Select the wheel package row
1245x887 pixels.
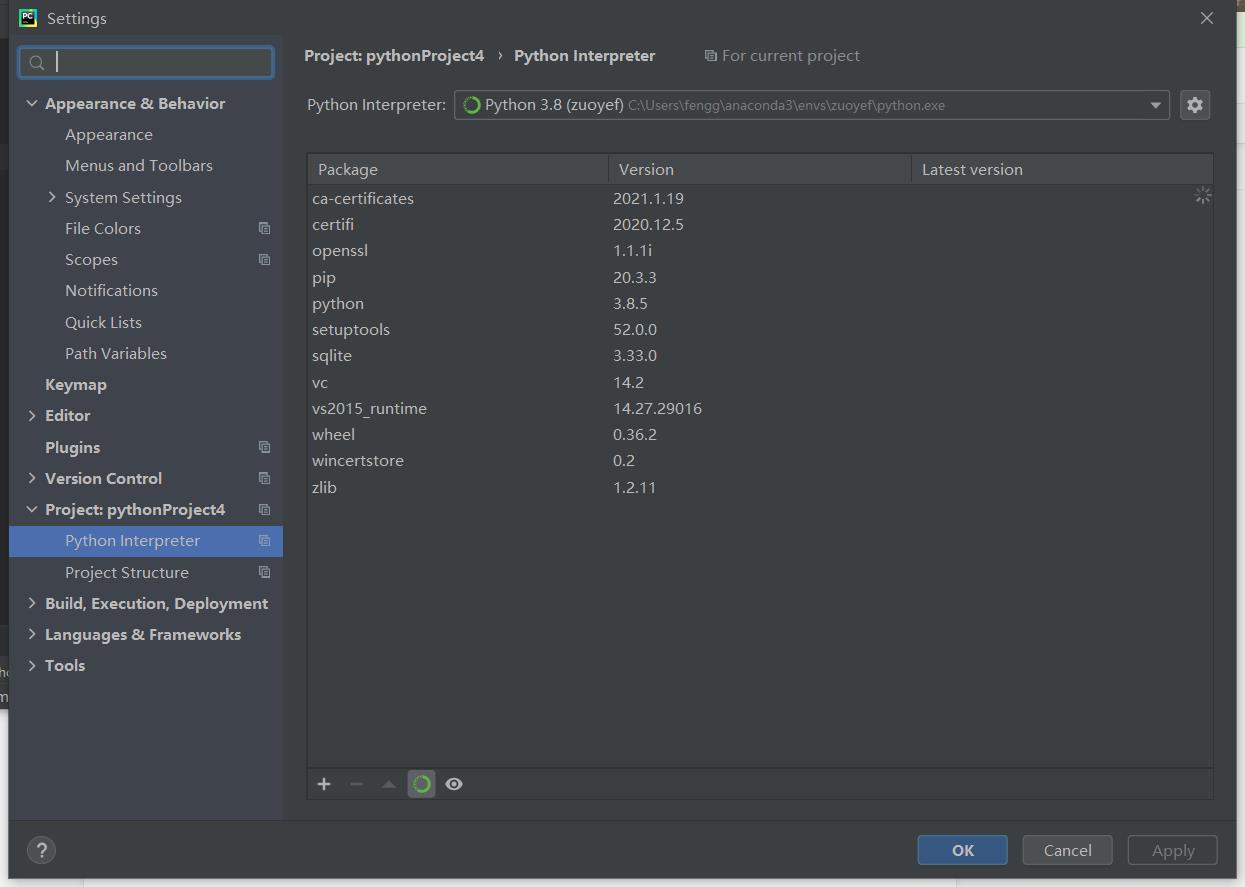click(x=760, y=434)
